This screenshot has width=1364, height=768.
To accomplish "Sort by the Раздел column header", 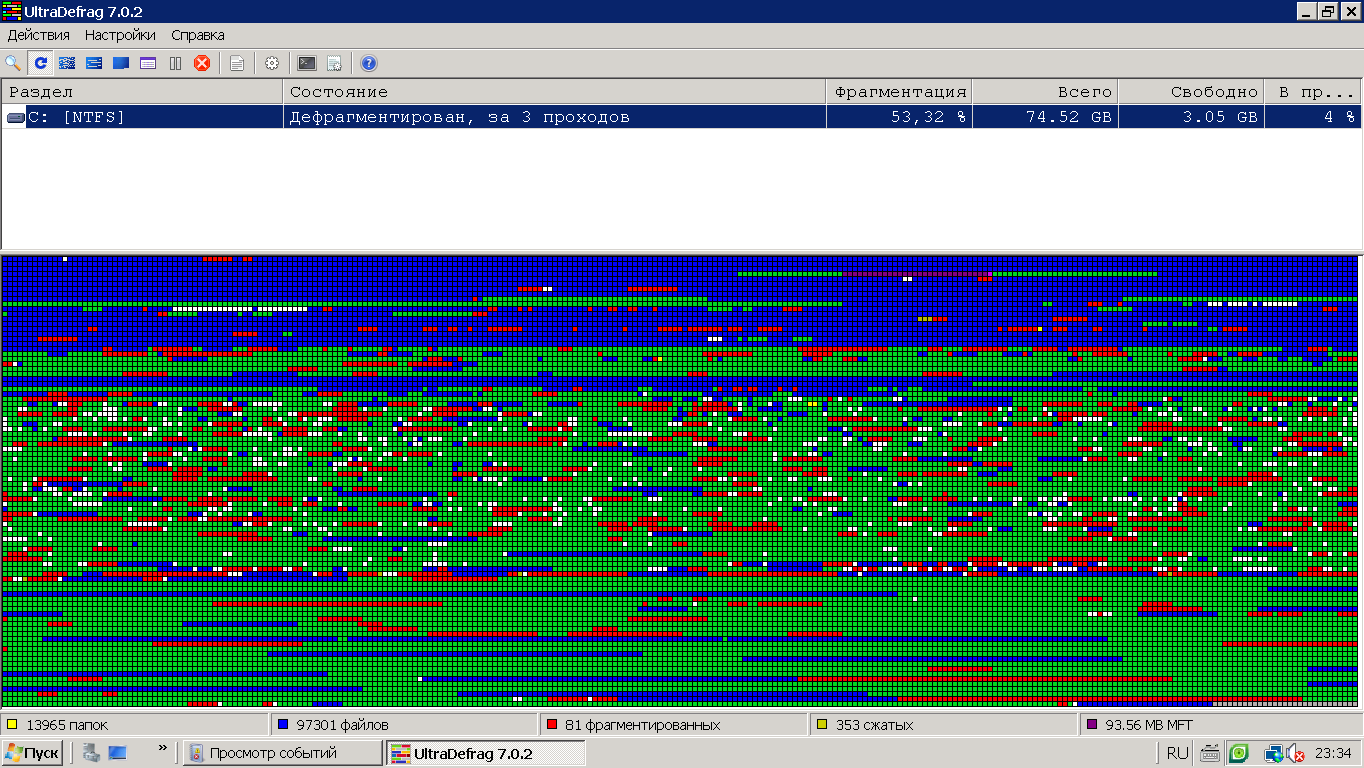I will pyautogui.click(x=142, y=92).
